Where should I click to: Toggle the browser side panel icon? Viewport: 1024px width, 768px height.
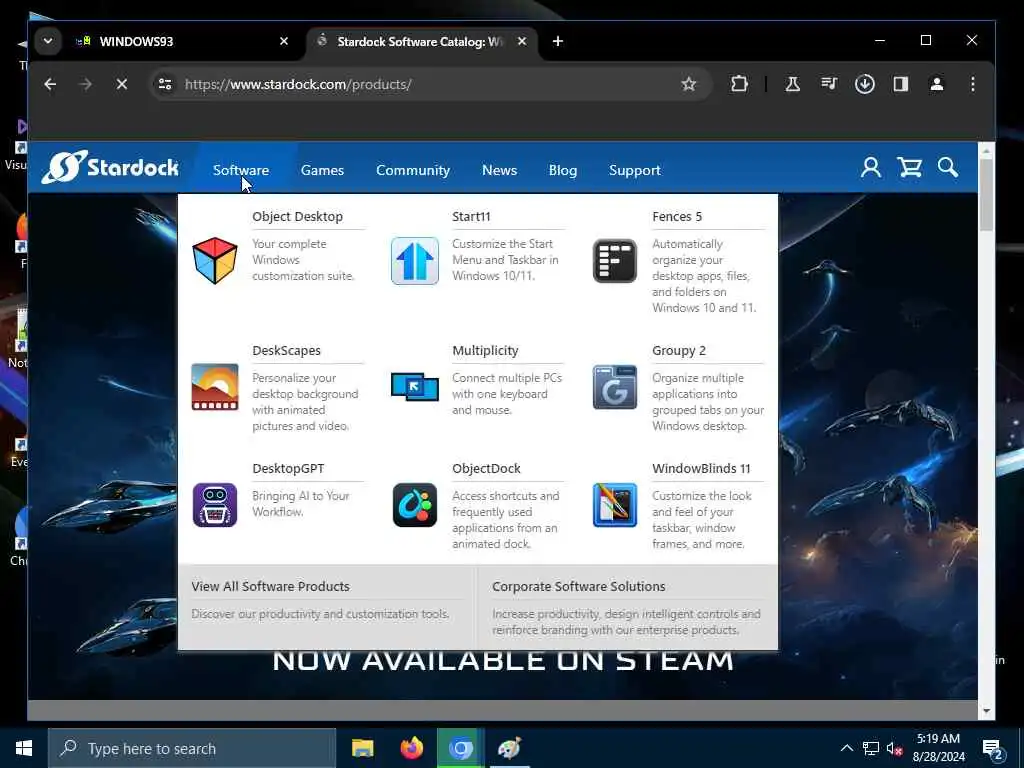coord(901,84)
